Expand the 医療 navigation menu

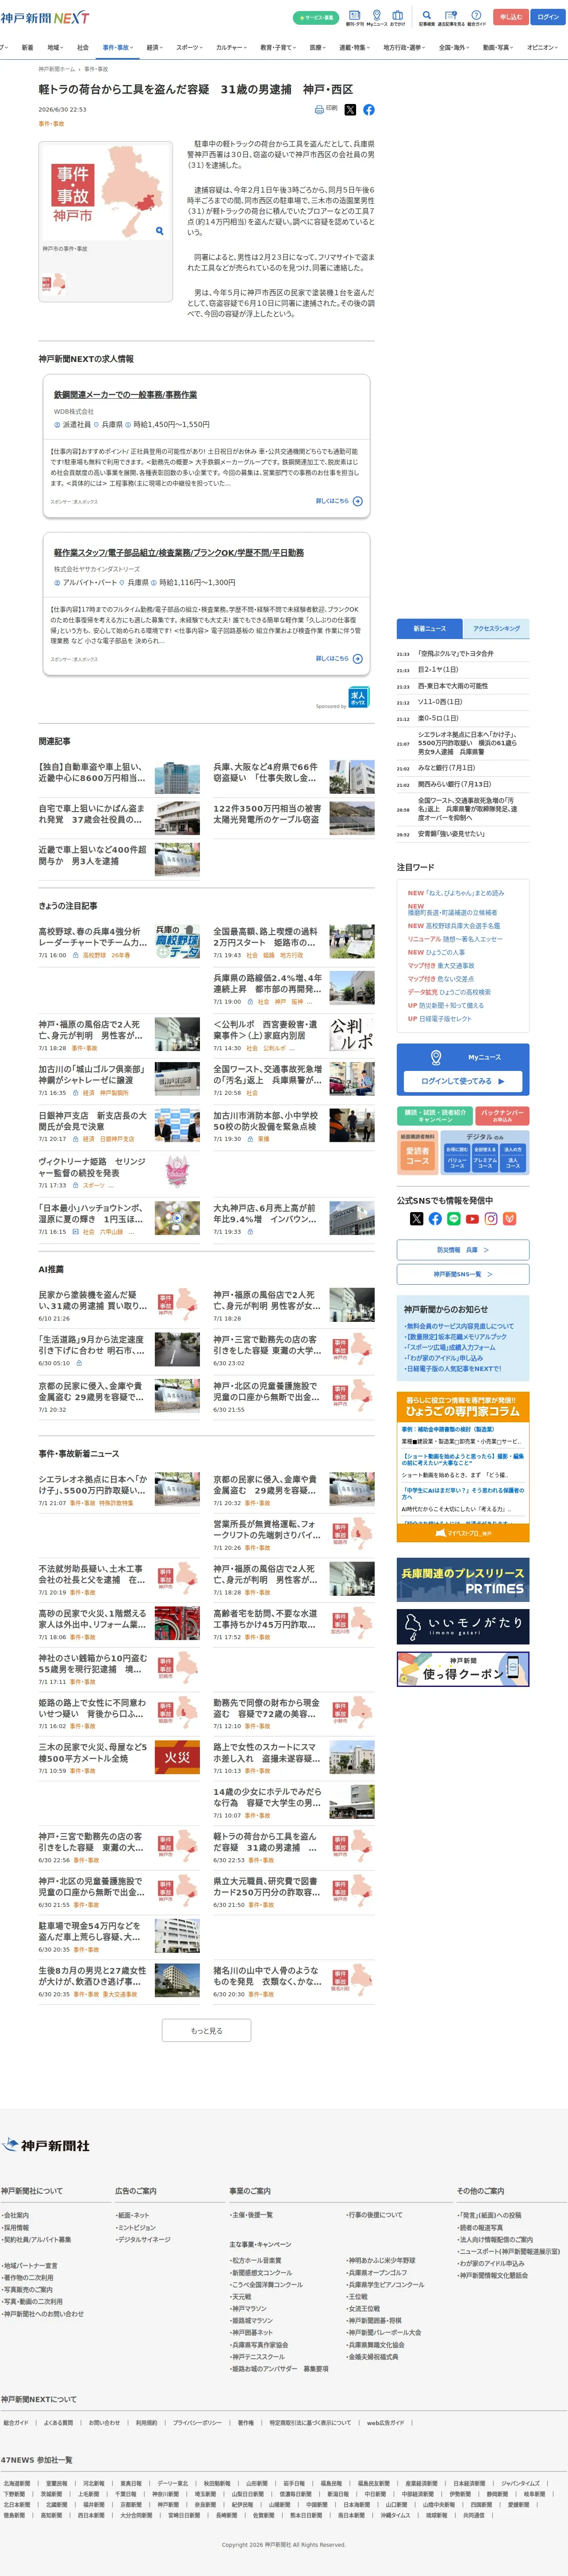click(x=318, y=47)
